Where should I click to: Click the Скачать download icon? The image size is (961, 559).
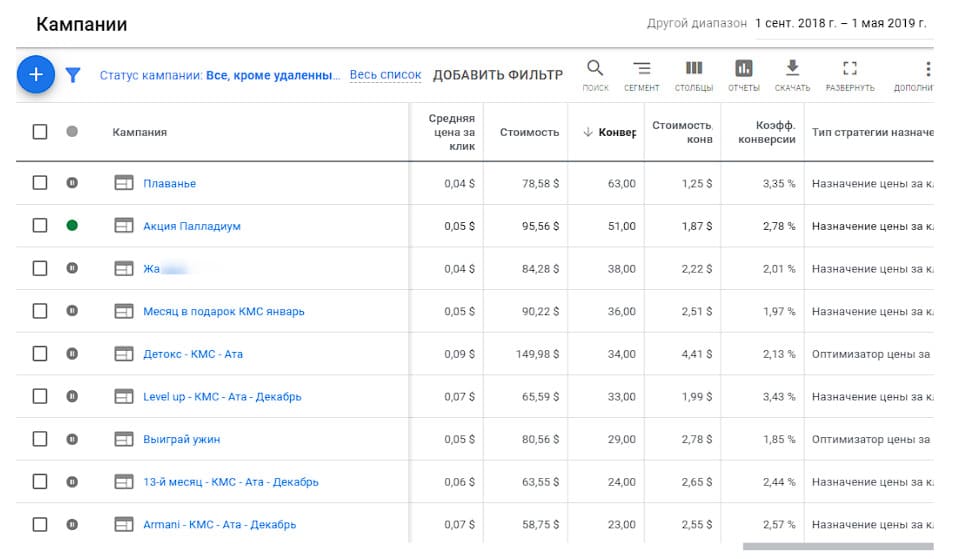point(792,75)
